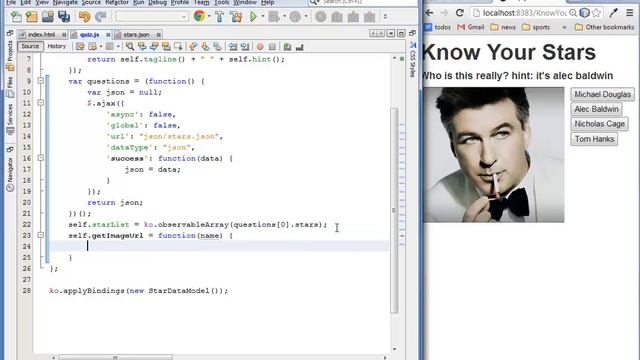This screenshot has height=360, width=640.
Task: Expand the toolbar overflow chevron in NetBeans
Action: (385, 17)
